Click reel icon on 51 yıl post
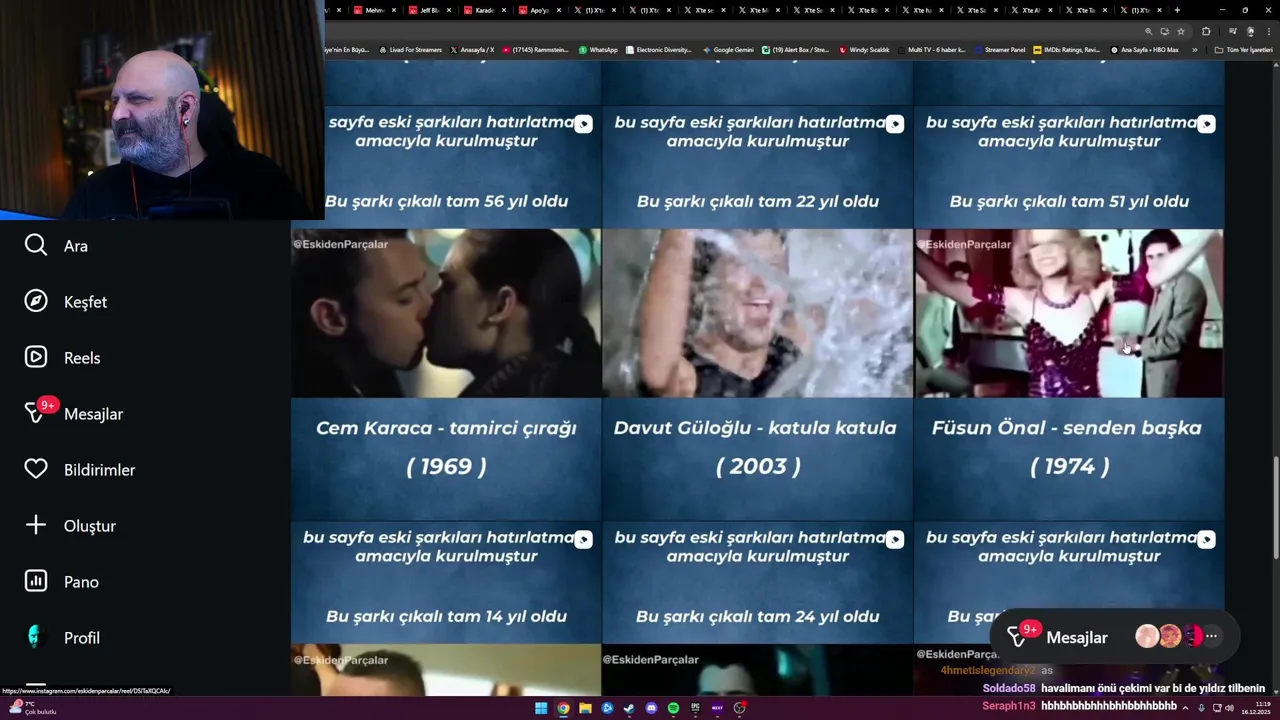Viewport: 1280px width, 720px height. (1207, 124)
